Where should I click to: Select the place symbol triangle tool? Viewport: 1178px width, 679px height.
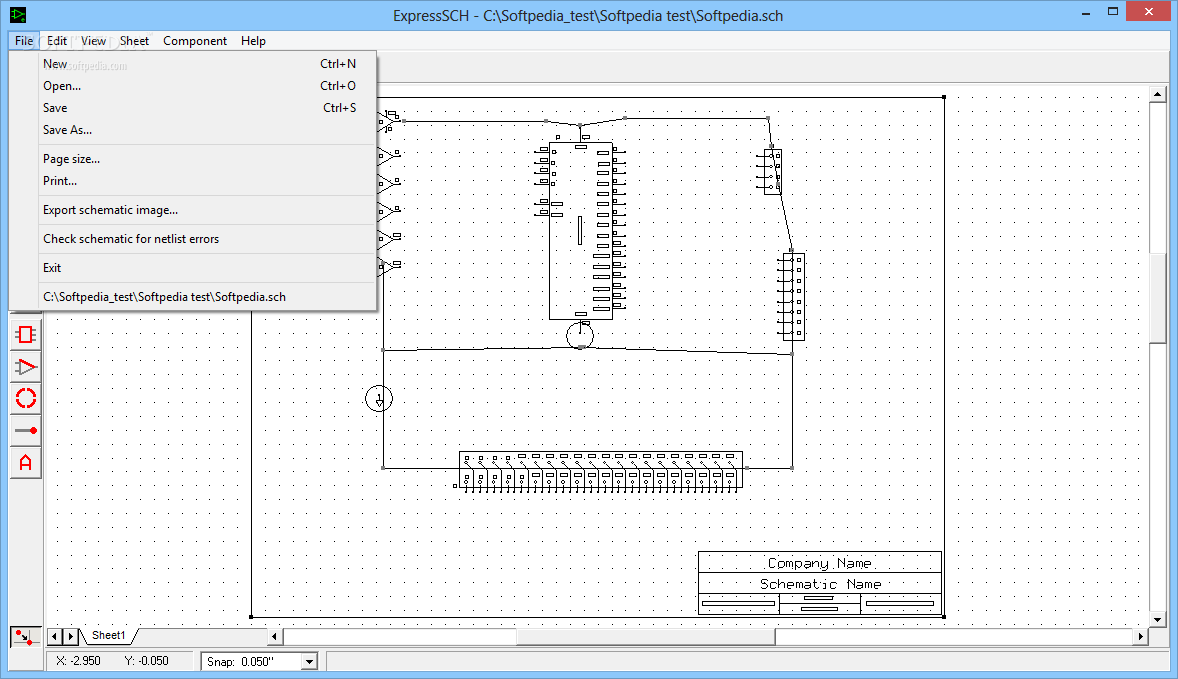click(x=26, y=367)
